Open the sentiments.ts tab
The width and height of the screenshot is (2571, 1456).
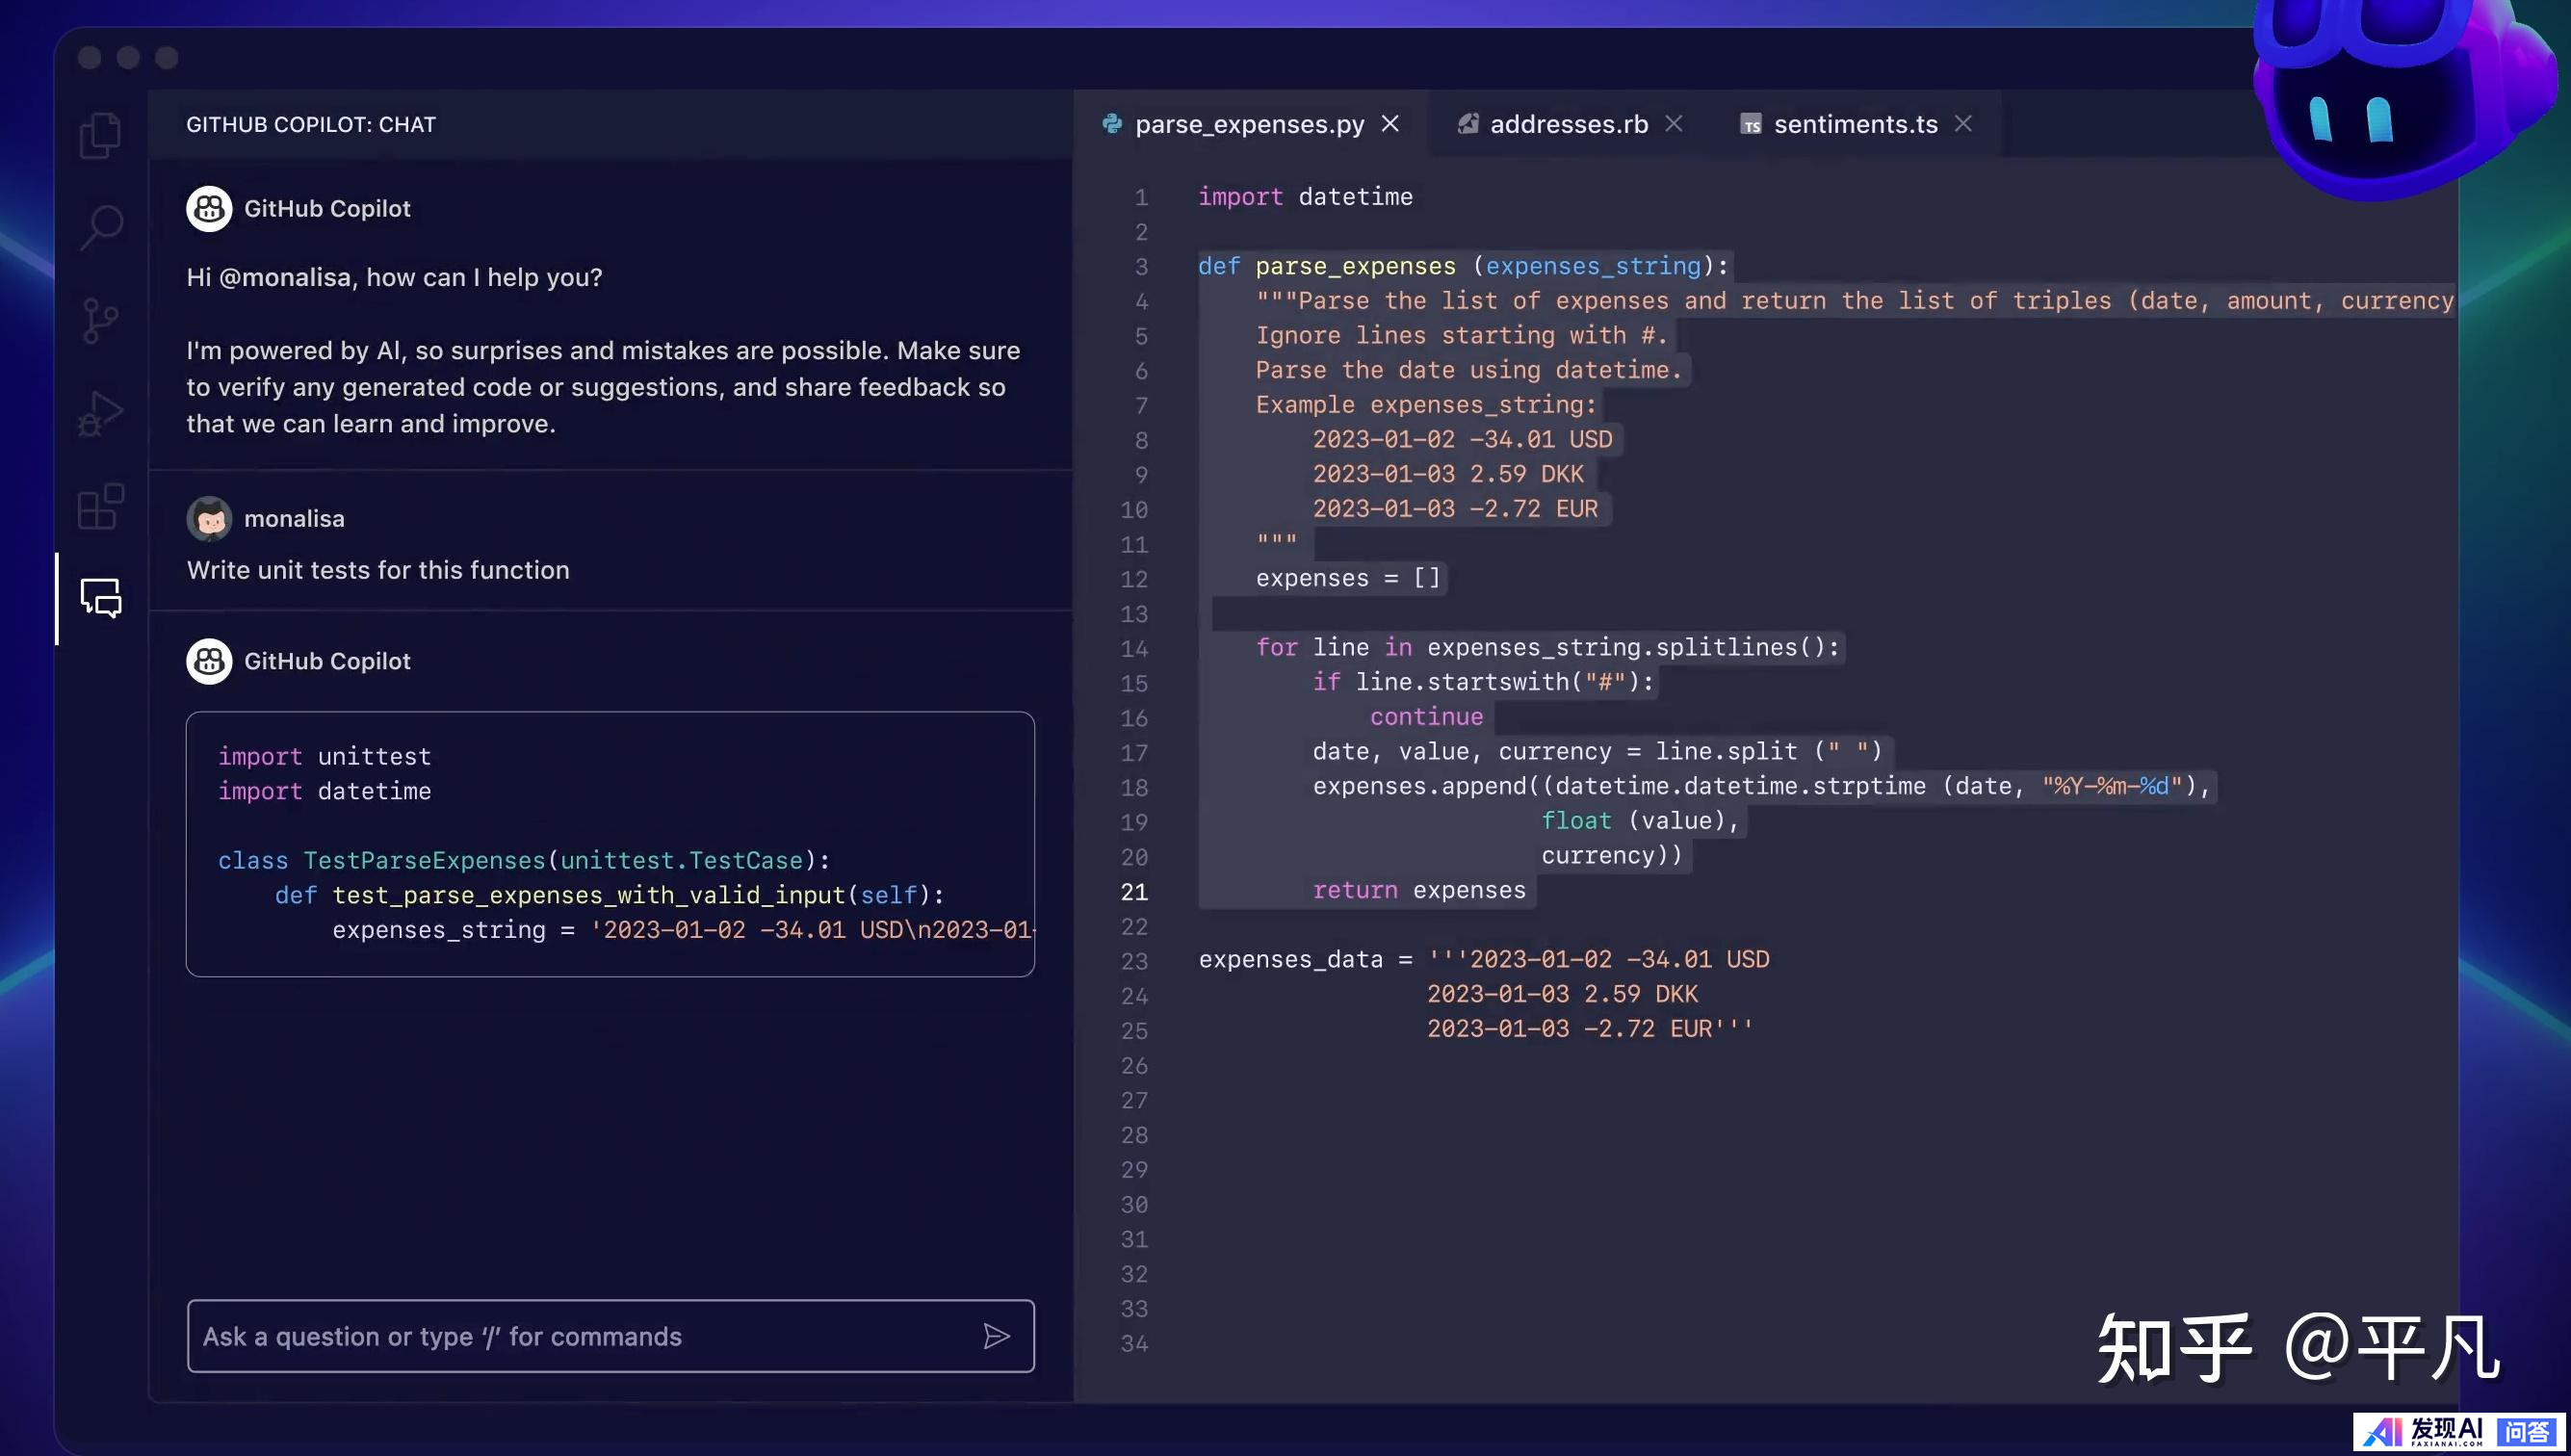click(x=1854, y=124)
